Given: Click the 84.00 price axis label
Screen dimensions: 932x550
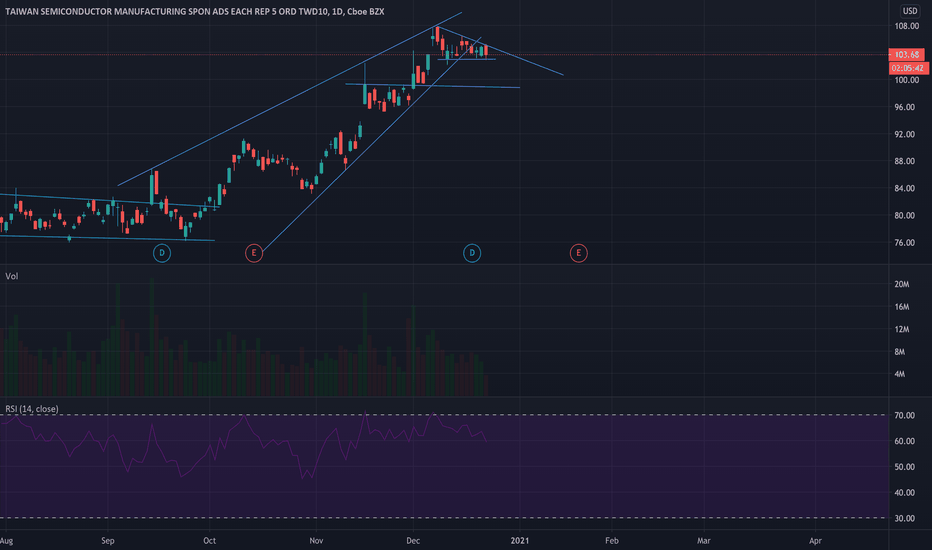Looking at the screenshot, I should pyautogui.click(x=905, y=188).
